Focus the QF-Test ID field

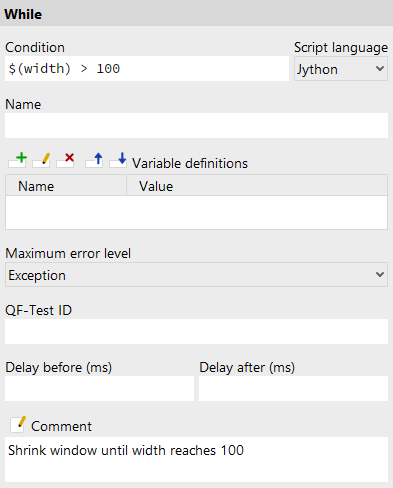[196, 331]
